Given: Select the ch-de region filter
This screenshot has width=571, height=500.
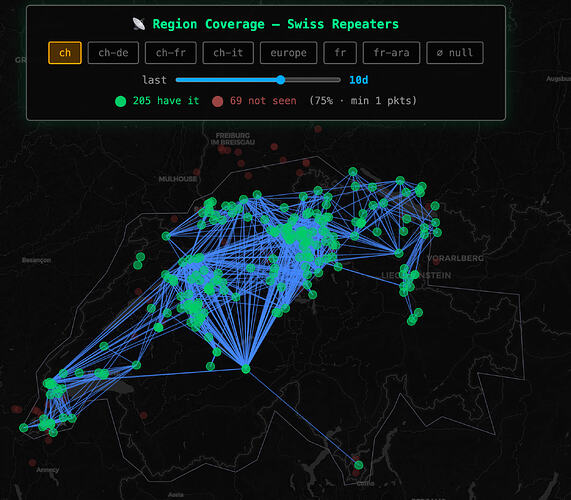Looking at the screenshot, I should coord(113,53).
